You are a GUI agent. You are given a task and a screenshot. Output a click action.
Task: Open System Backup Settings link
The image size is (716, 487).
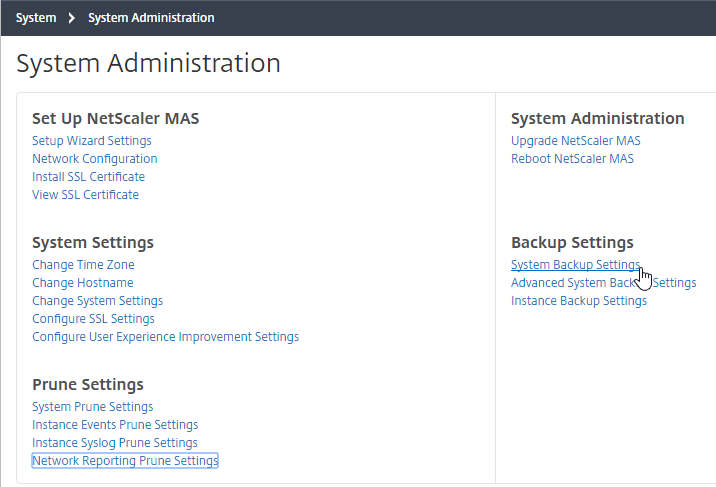[576, 265]
